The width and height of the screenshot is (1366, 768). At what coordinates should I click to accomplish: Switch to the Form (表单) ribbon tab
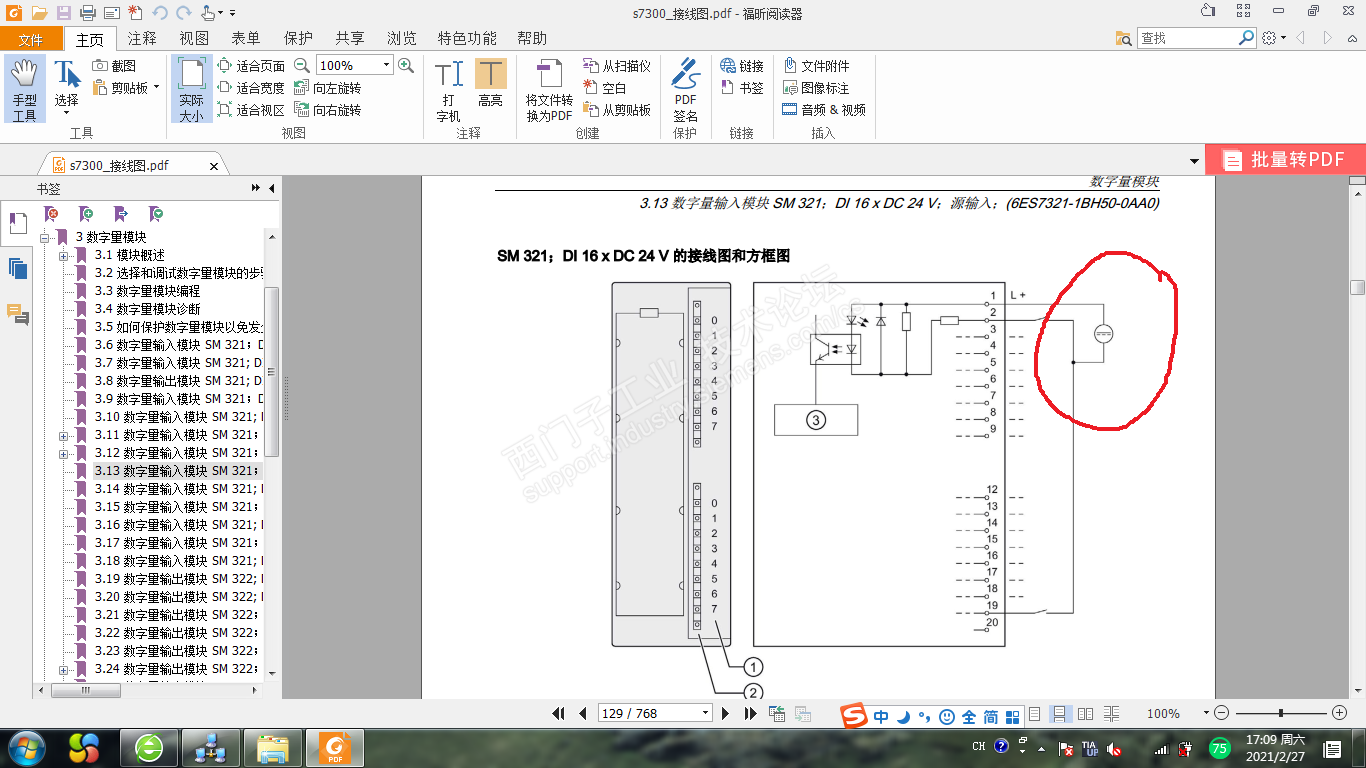pyautogui.click(x=246, y=39)
